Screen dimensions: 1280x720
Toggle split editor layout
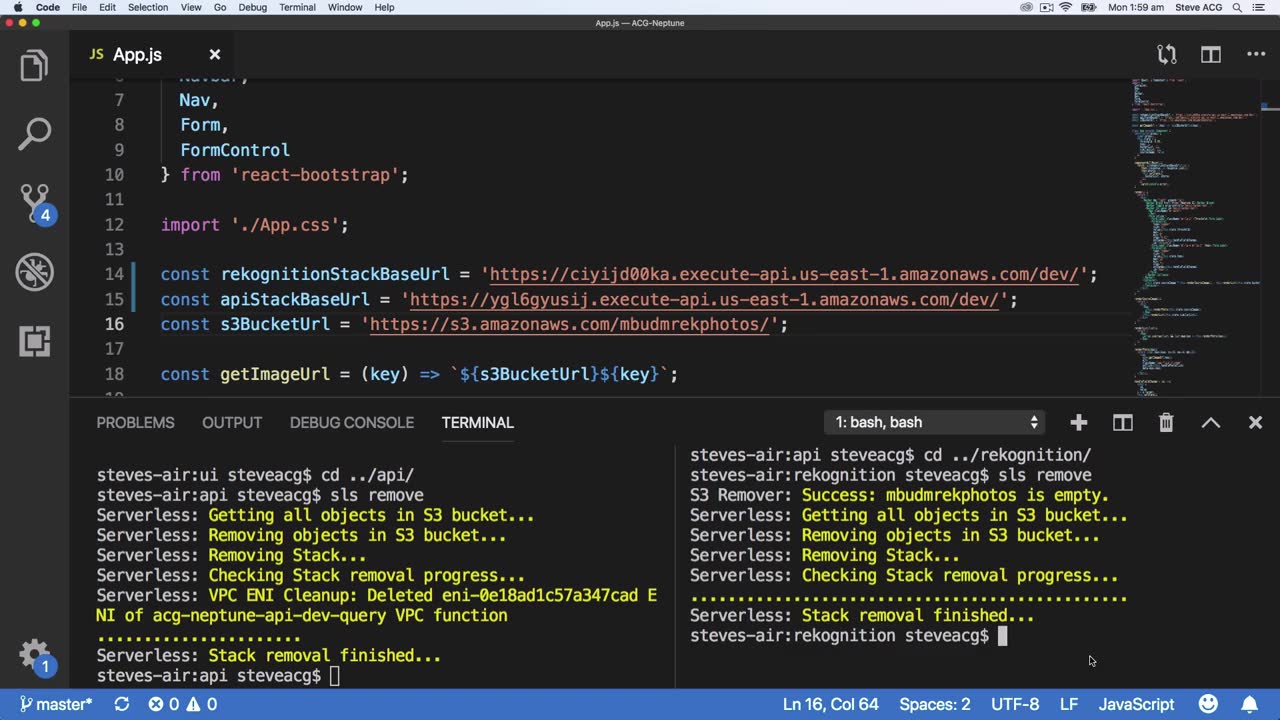tap(1210, 55)
